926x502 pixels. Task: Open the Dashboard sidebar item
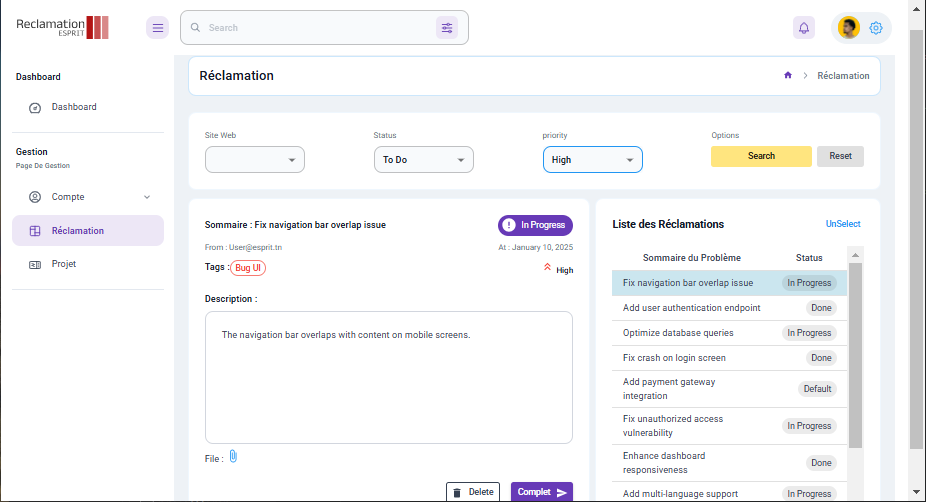pyautogui.click(x=88, y=107)
